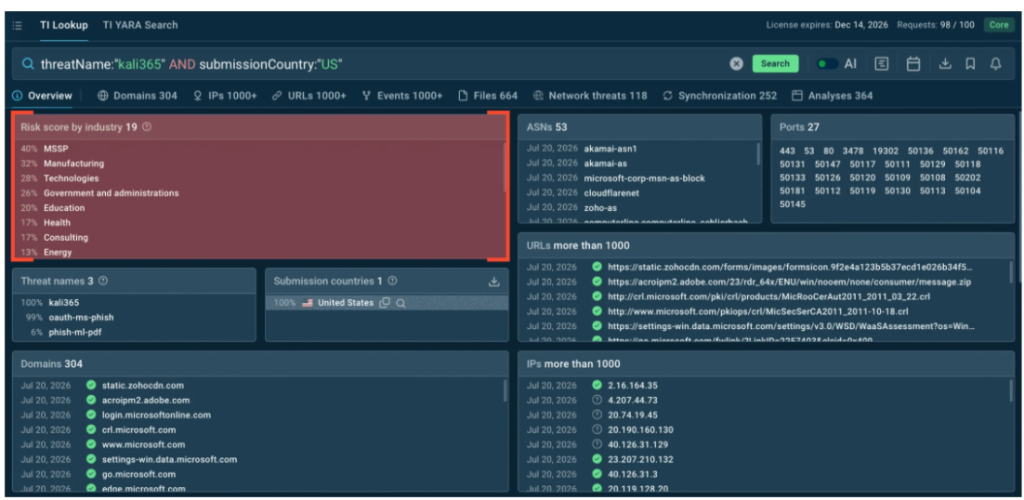Click the License expires Dec 14, 2026 text
The height and width of the screenshot is (500, 1024).
click(827, 25)
